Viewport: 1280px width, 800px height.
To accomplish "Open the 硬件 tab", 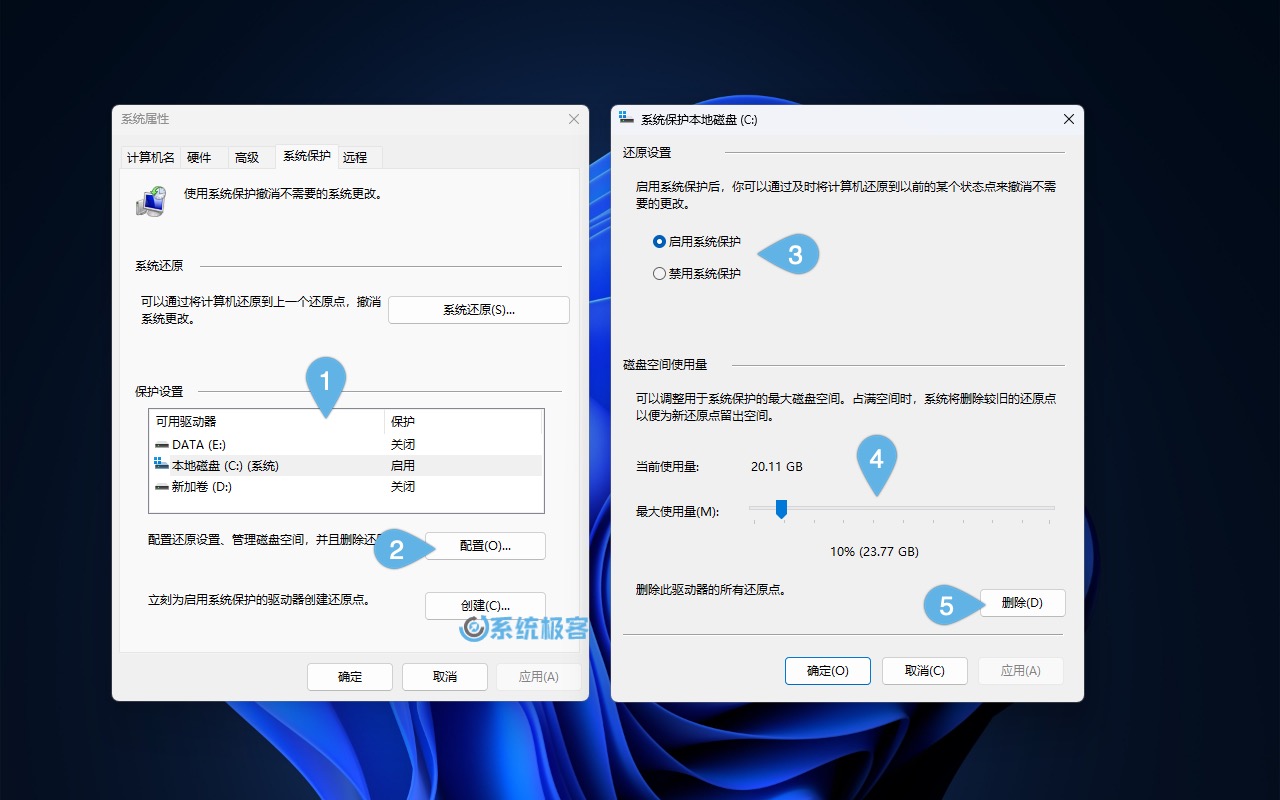I will click(199, 157).
